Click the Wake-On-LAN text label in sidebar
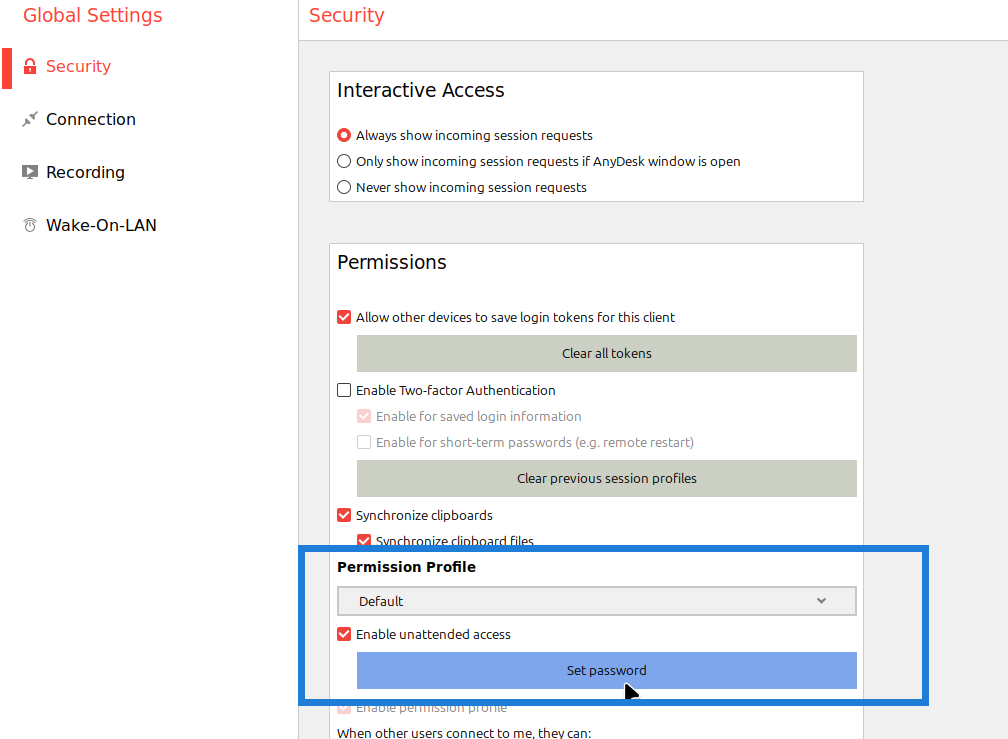1008x739 pixels. click(x=101, y=226)
